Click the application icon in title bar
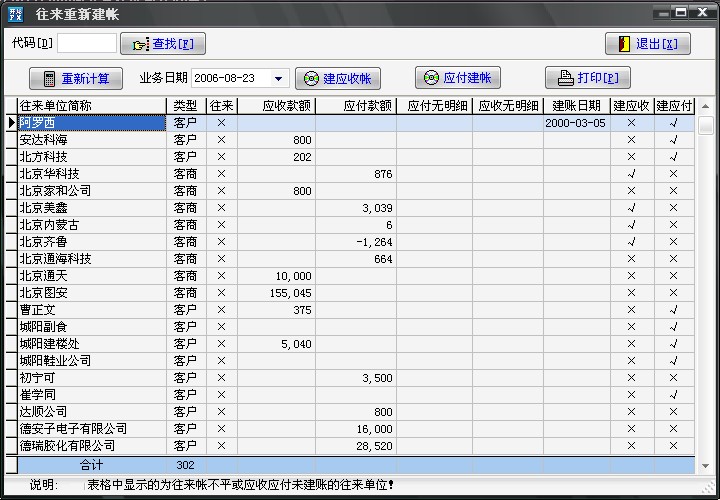Screen dimensions: 720x500 tap(16, 14)
